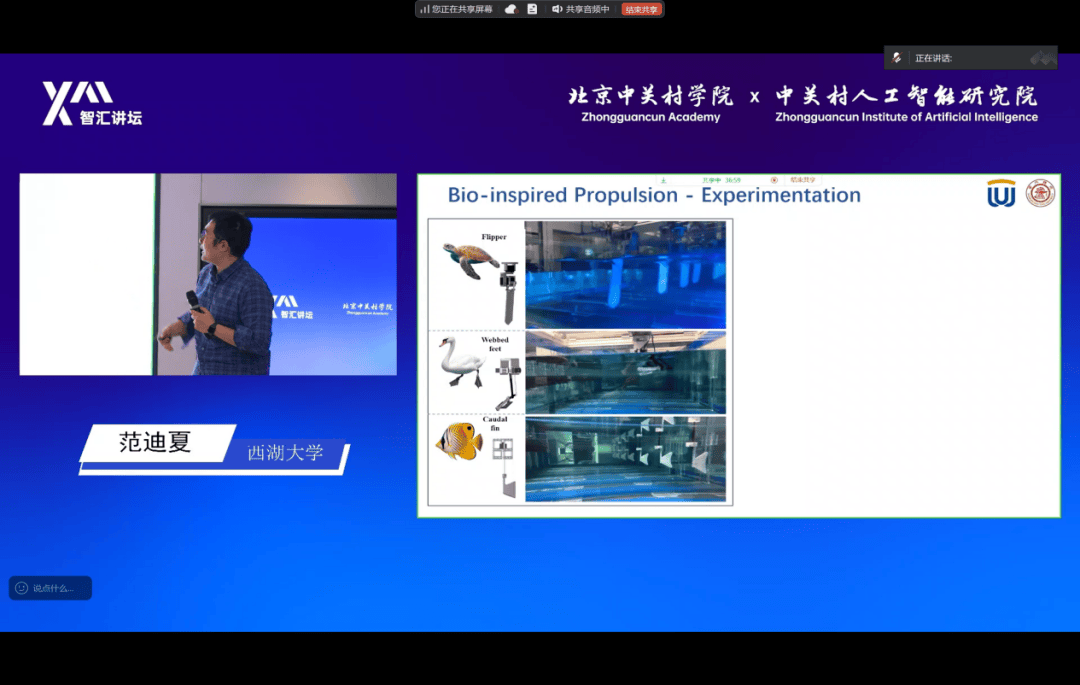Click the slide title Bio-inspired Propulsion - Experimentation
Screen dimensions: 1080x685
click(654, 195)
